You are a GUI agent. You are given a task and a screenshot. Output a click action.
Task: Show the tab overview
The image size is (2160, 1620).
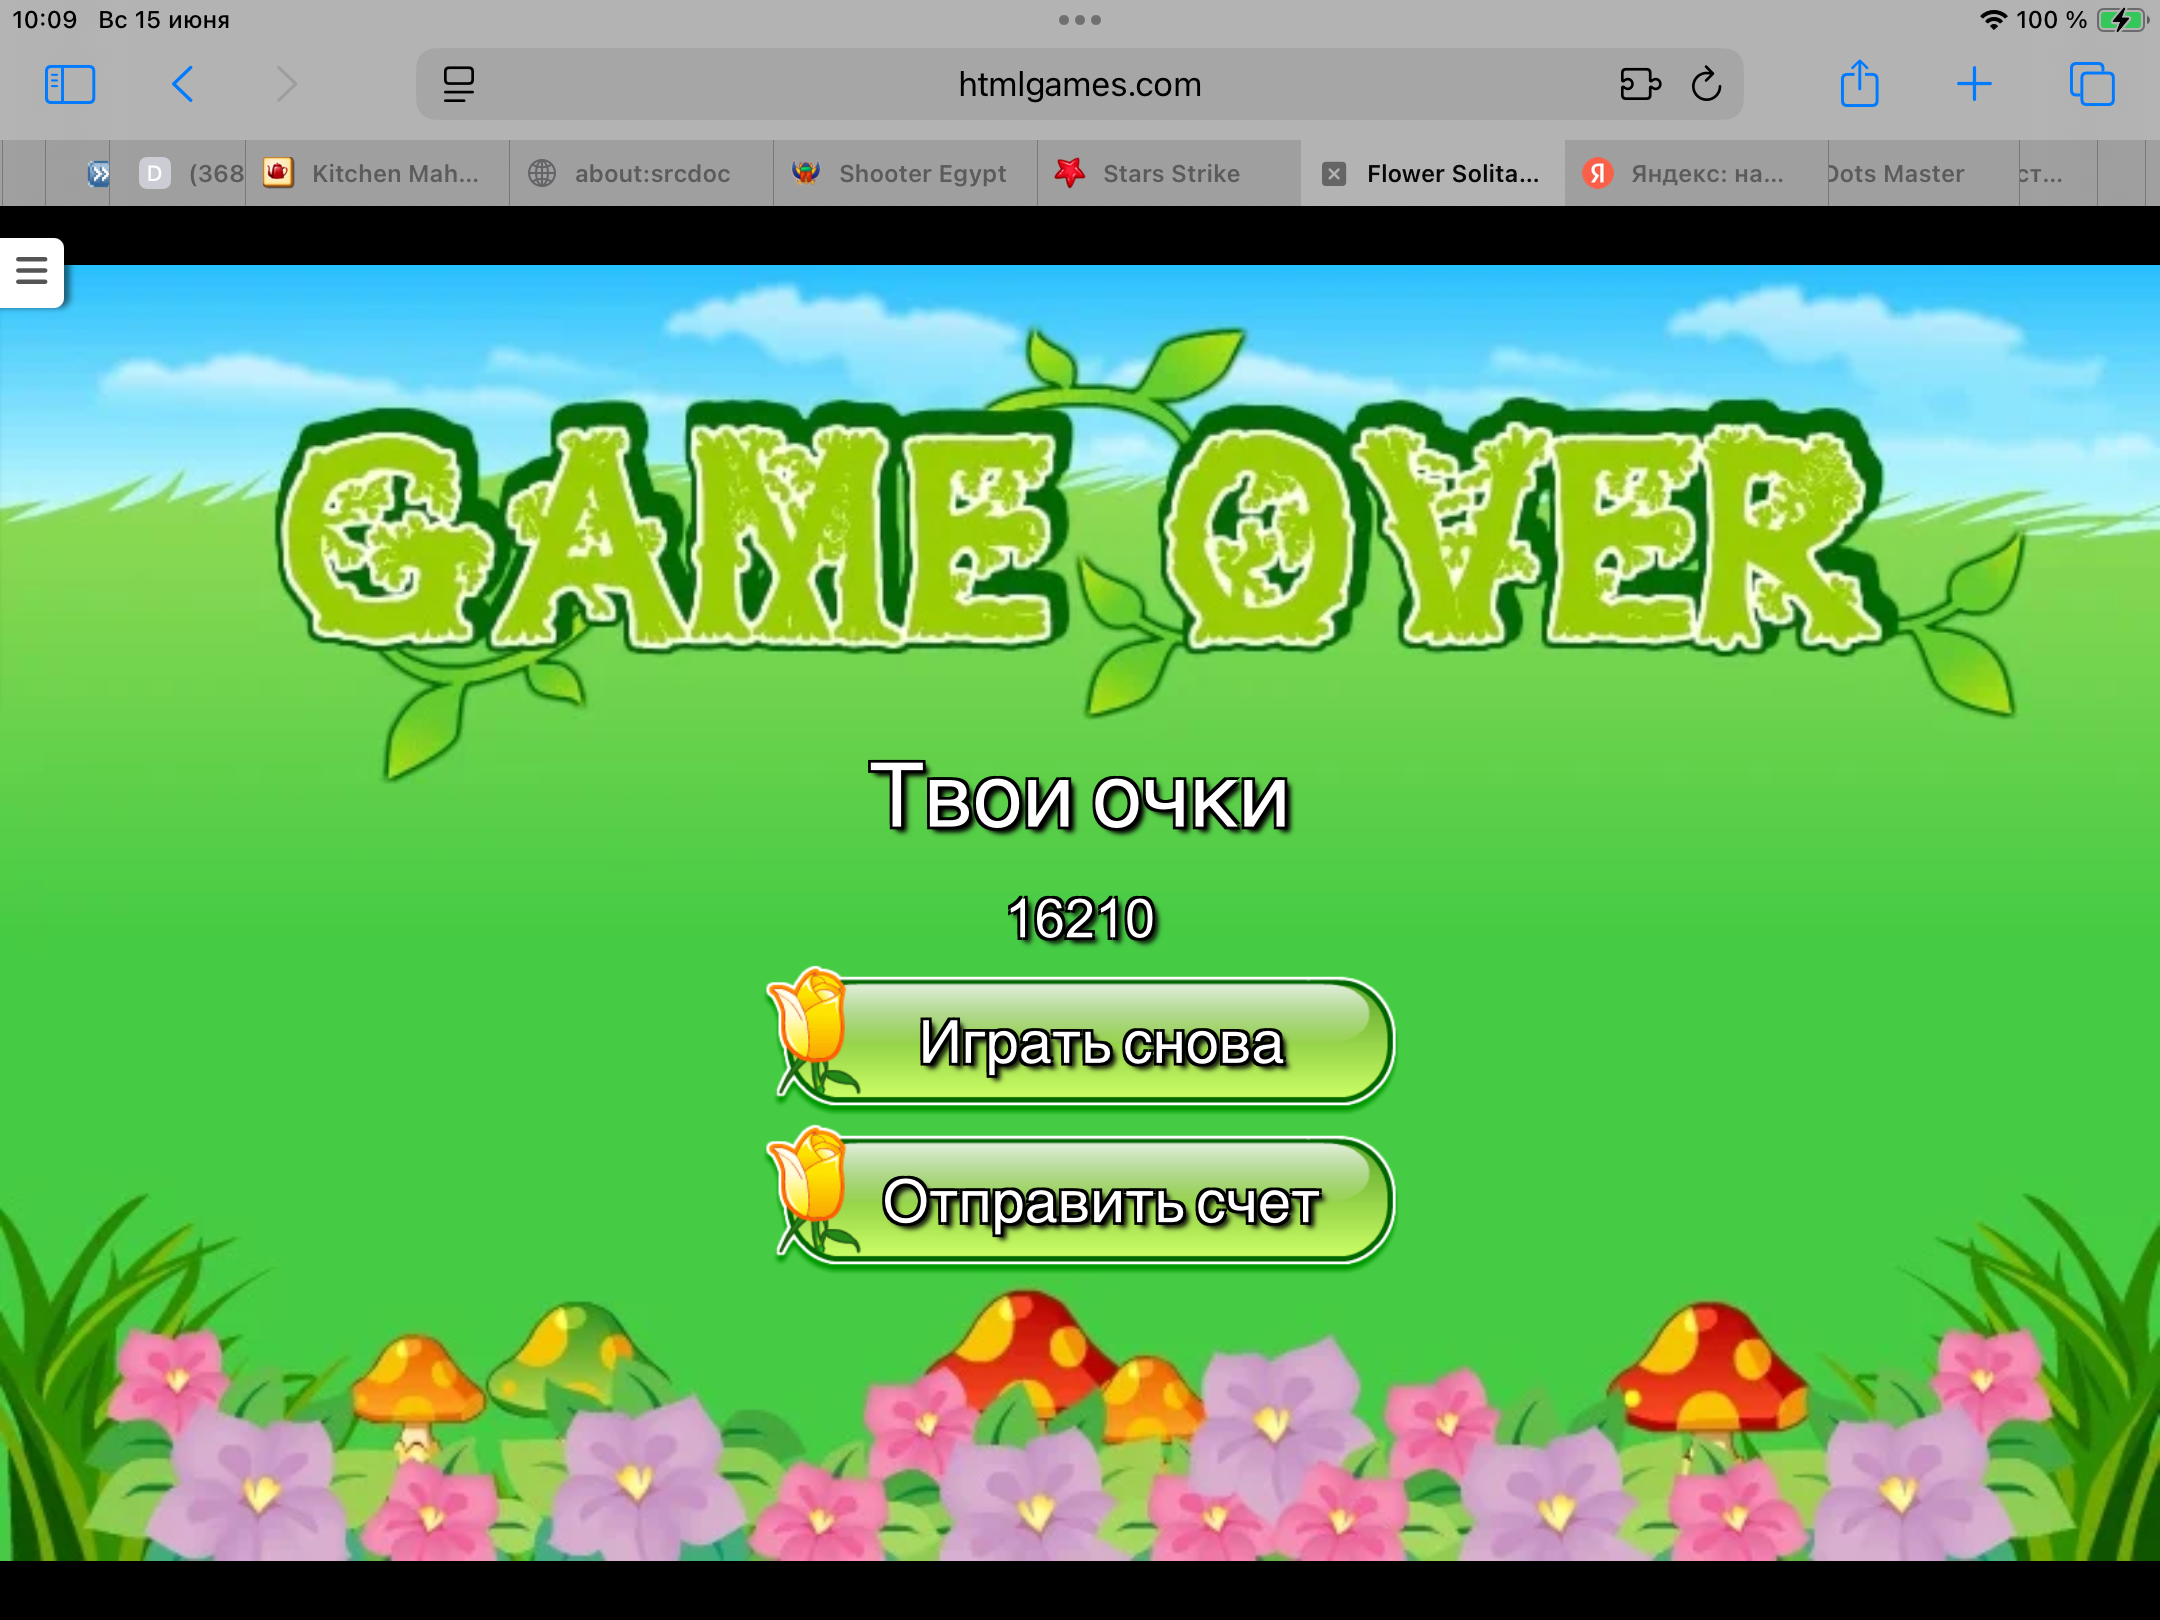(x=2092, y=85)
